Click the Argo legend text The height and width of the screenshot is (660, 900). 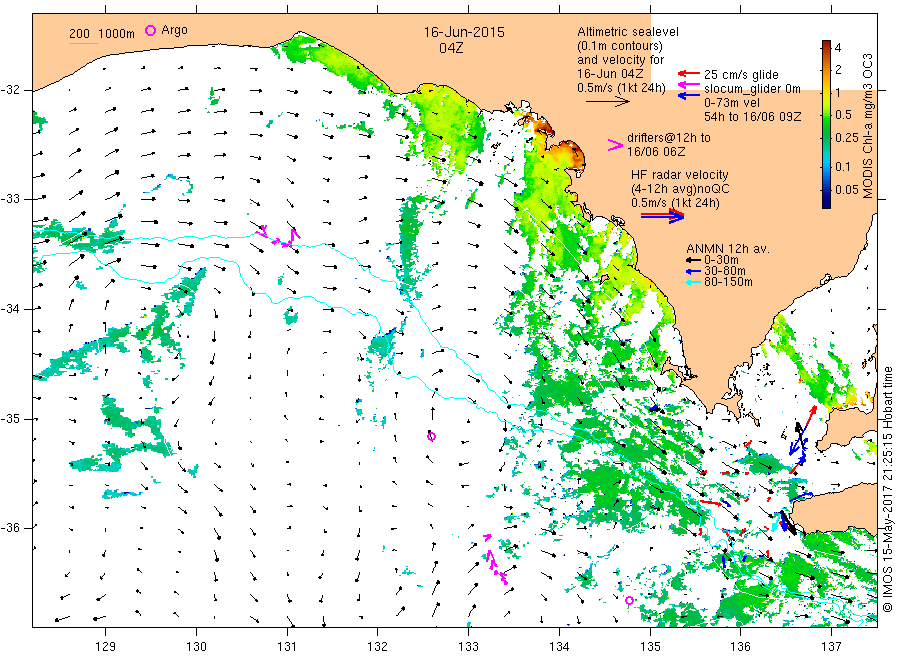[x=174, y=30]
